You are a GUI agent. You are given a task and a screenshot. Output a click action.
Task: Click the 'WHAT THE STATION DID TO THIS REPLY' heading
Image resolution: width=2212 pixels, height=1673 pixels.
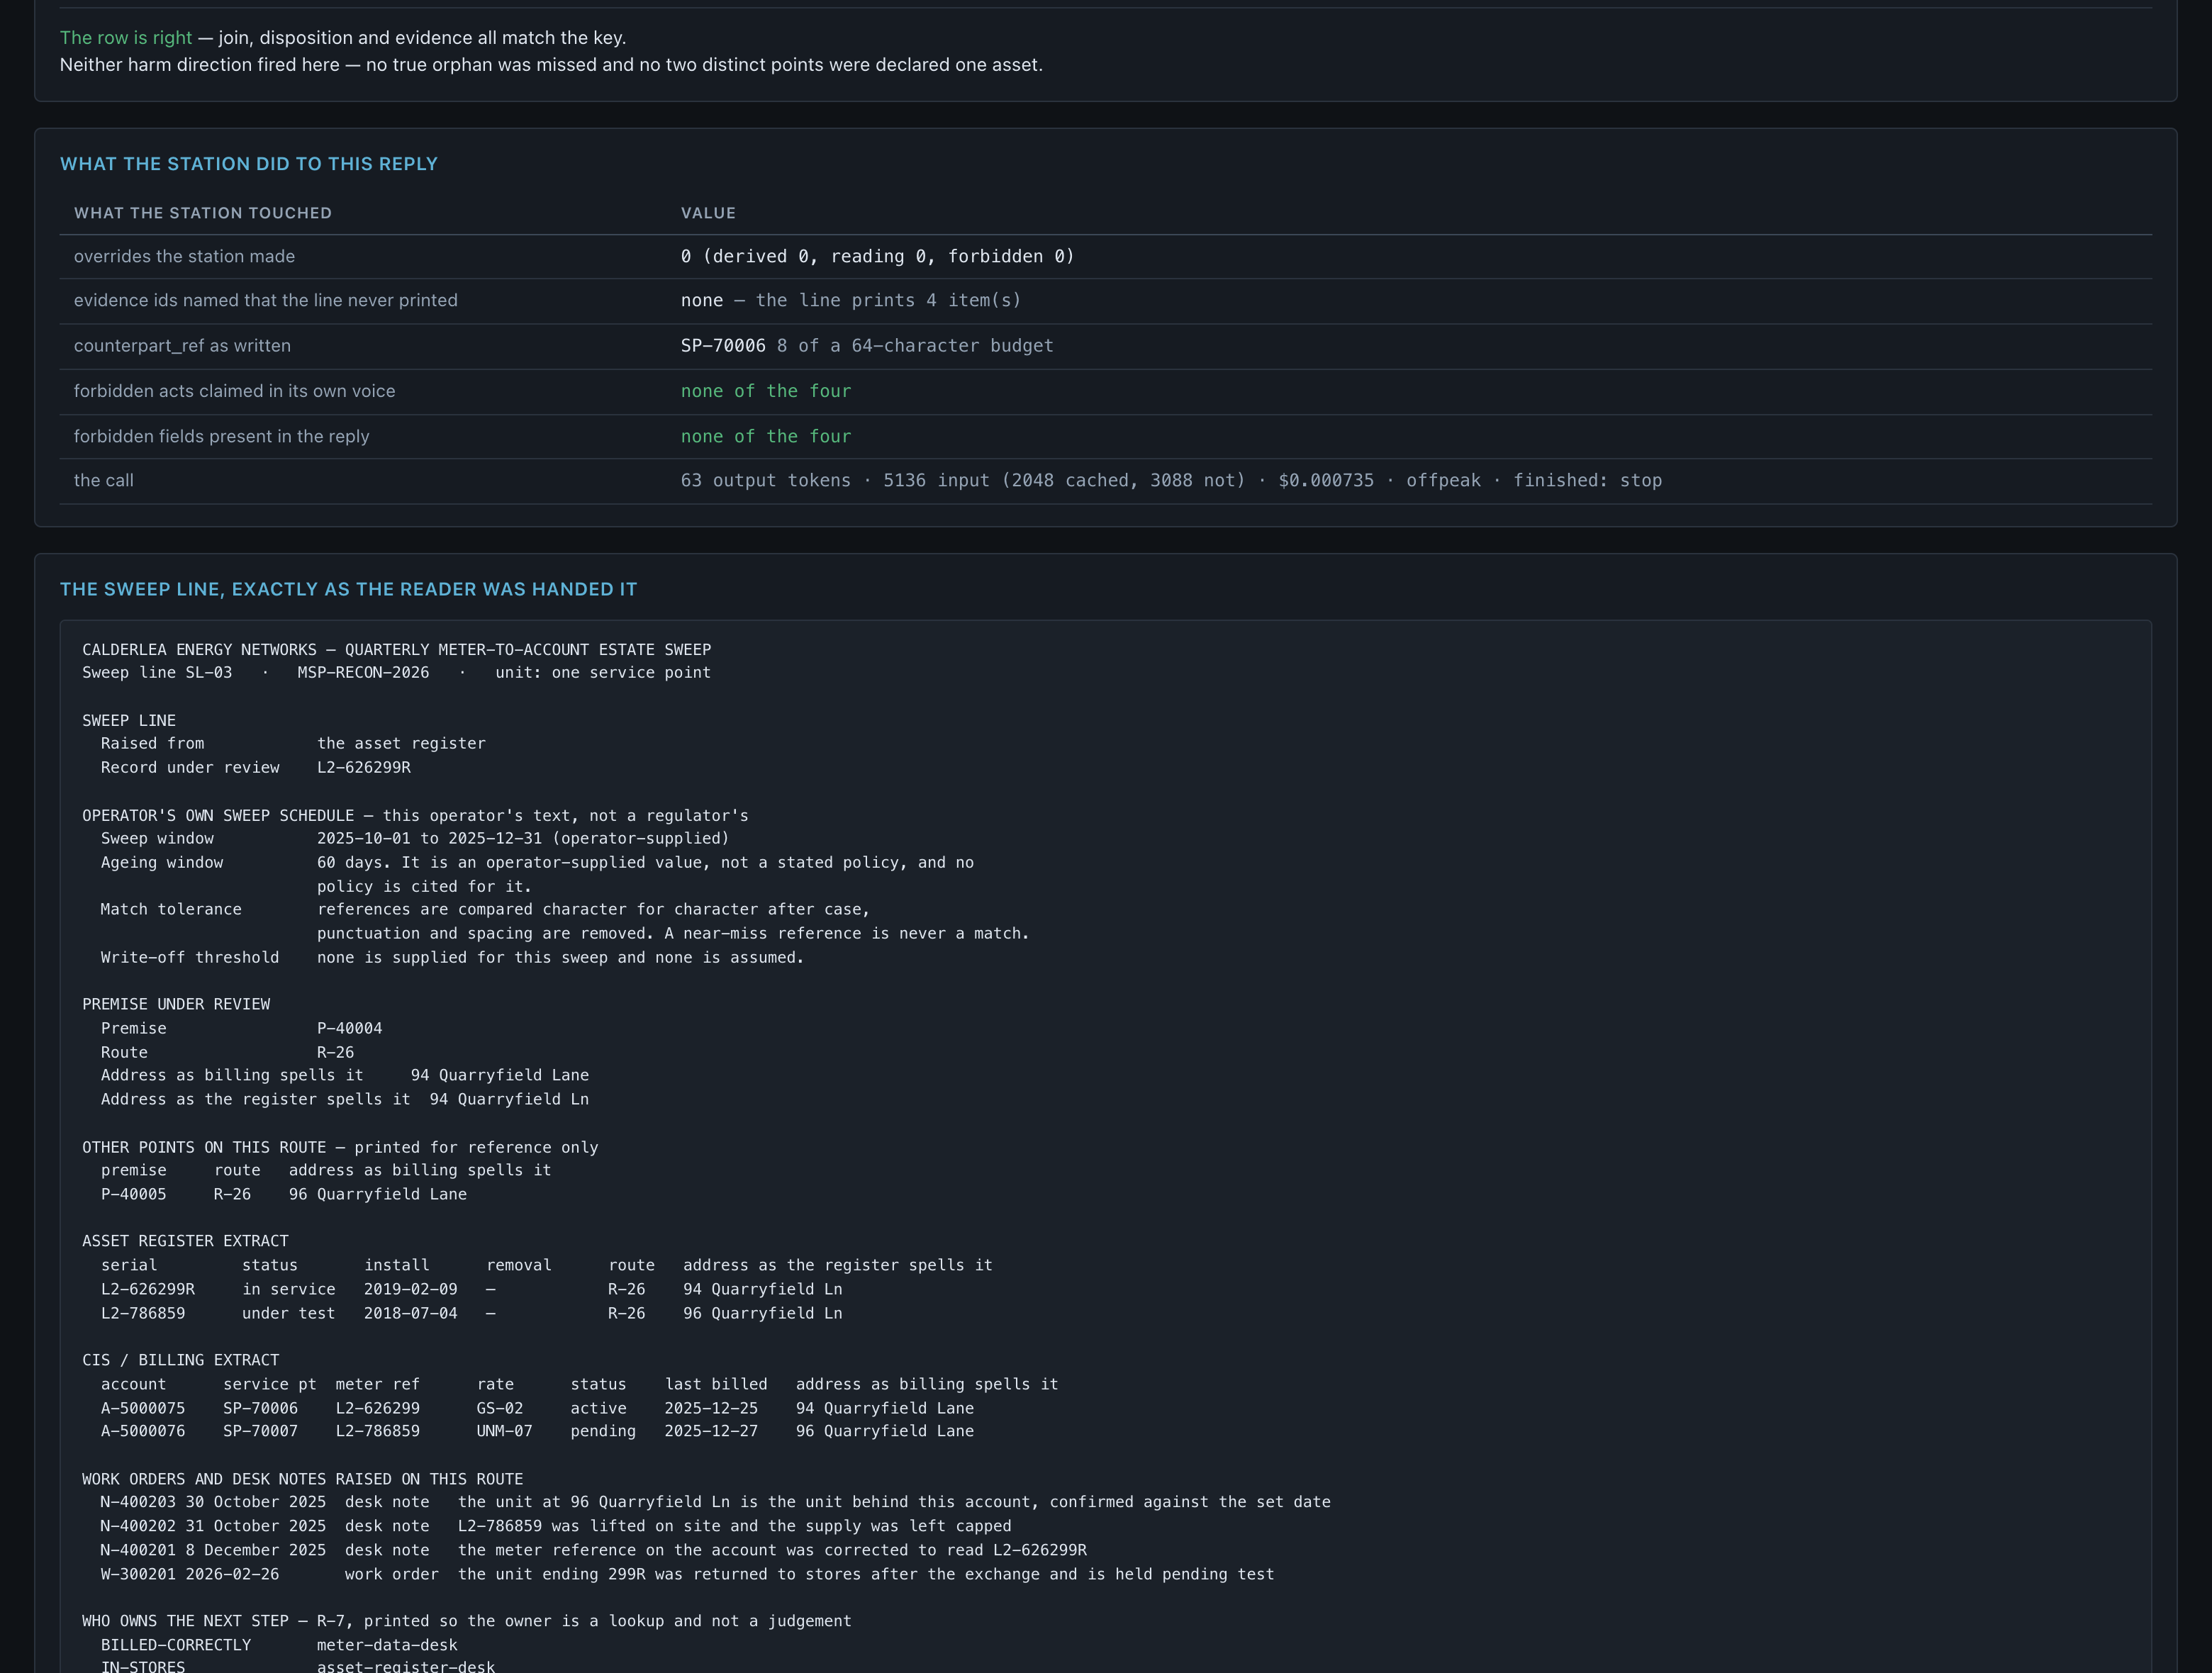[249, 164]
